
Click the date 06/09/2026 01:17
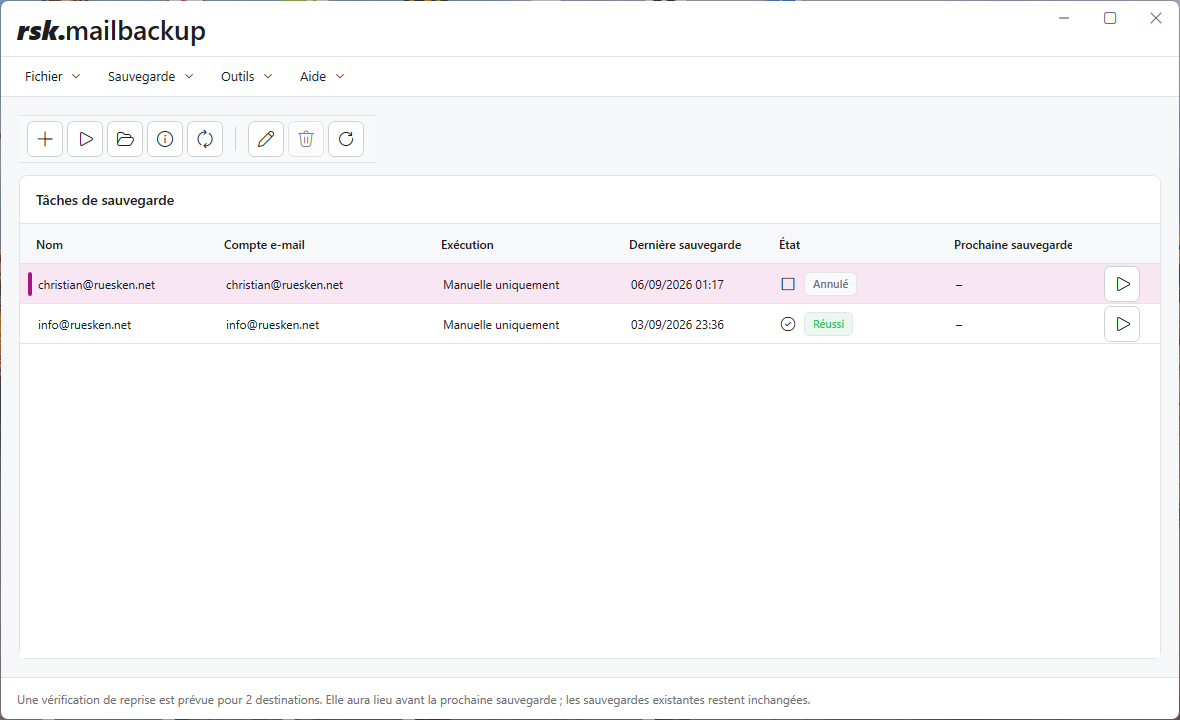tap(677, 285)
